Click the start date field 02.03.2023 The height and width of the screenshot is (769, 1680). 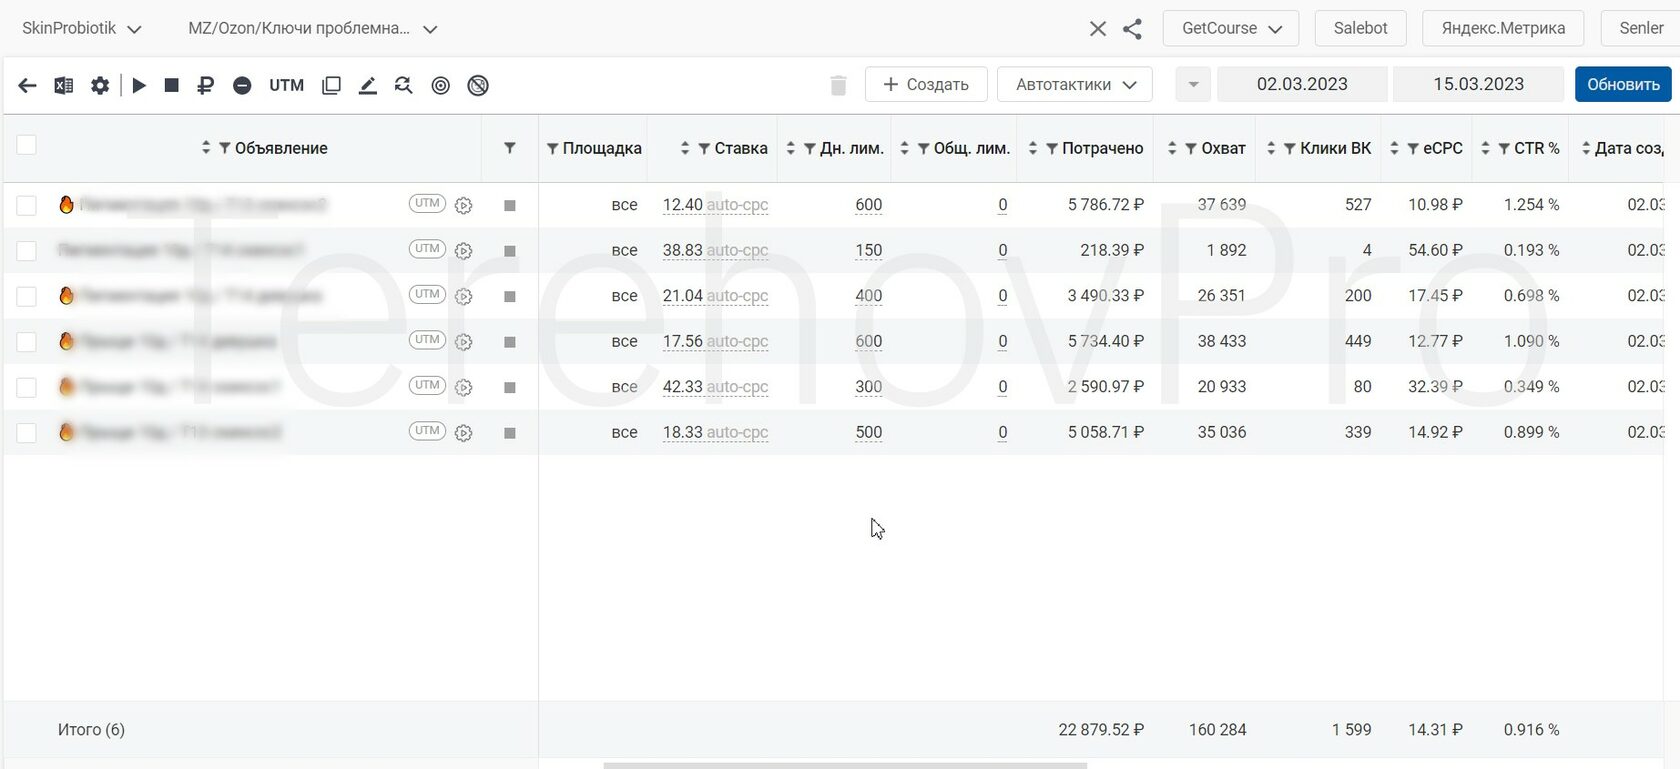click(1302, 85)
